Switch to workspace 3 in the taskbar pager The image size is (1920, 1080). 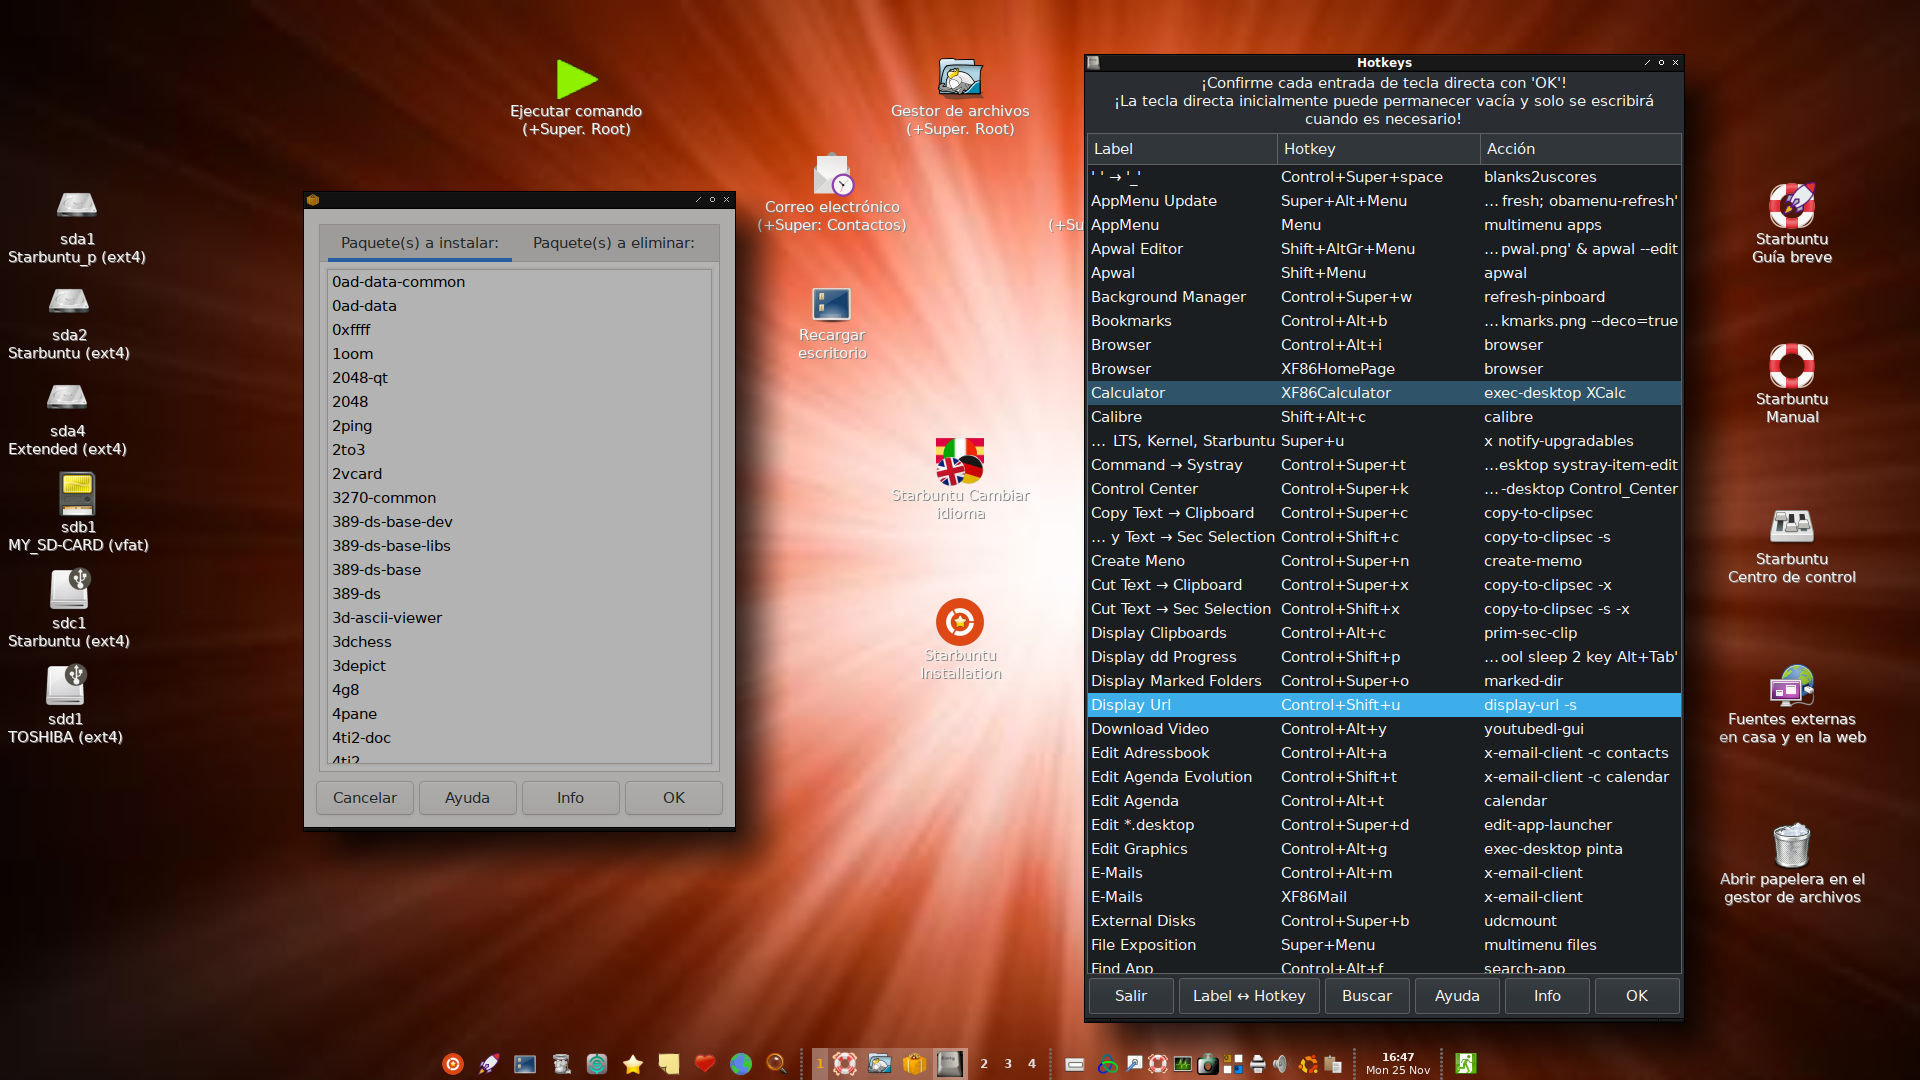pos(1008,1064)
